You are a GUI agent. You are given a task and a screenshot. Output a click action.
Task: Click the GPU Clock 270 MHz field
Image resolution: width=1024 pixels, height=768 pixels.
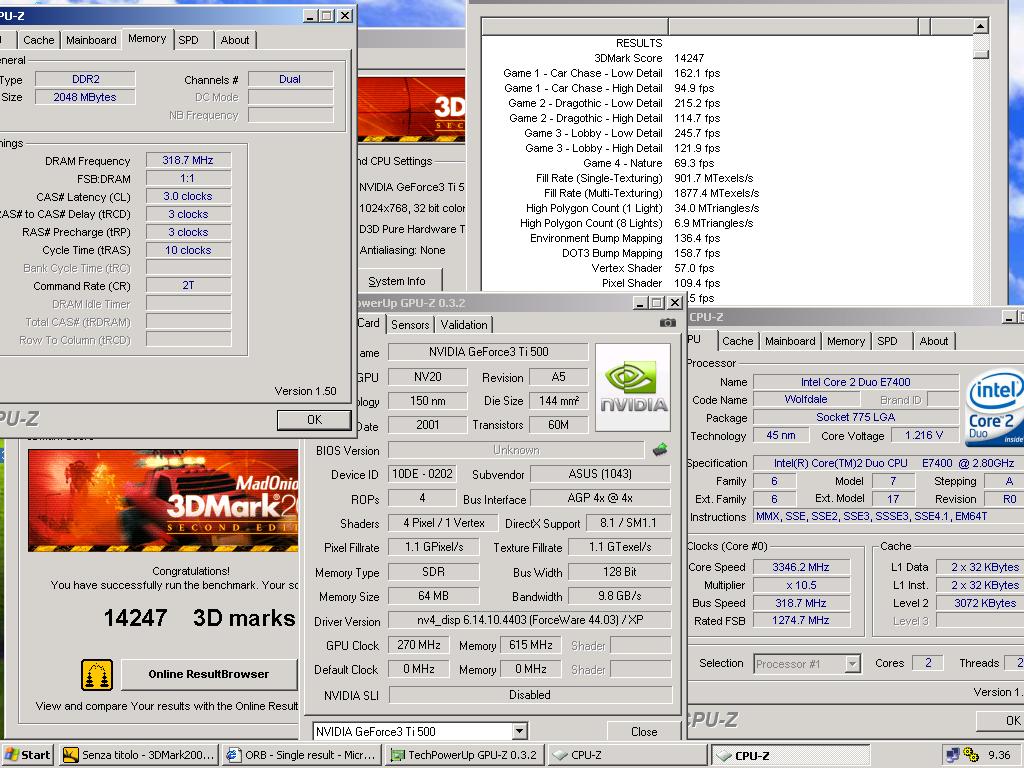coord(419,645)
